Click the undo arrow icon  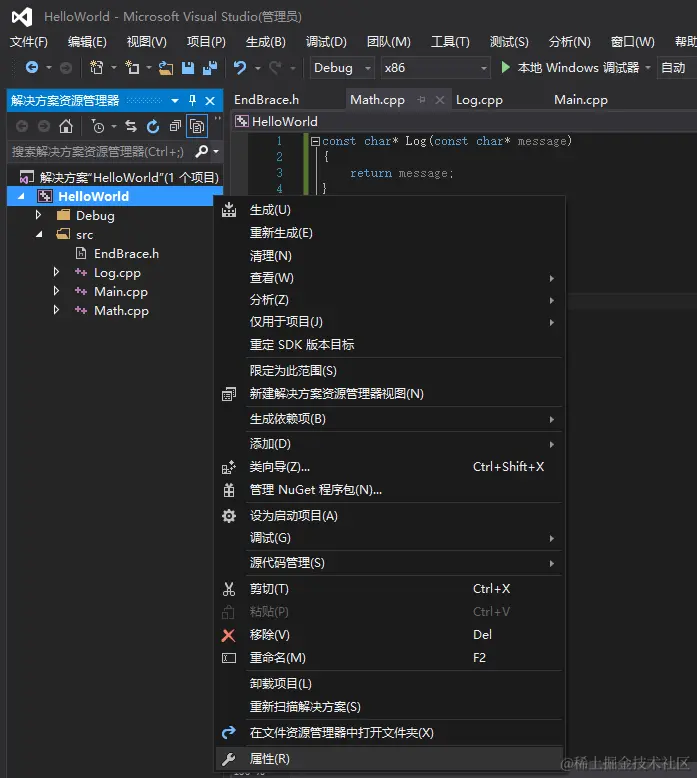point(240,67)
